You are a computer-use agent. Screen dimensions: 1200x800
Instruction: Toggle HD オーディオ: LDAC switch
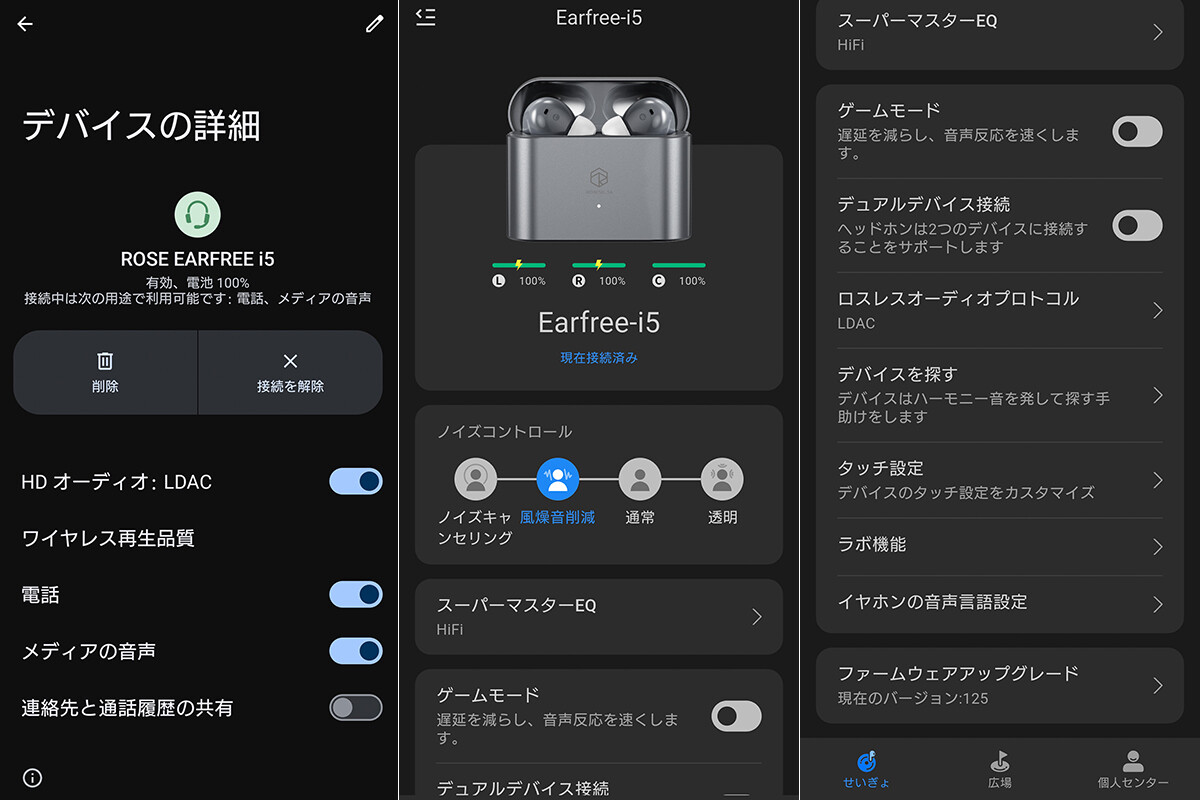pos(356,481)
